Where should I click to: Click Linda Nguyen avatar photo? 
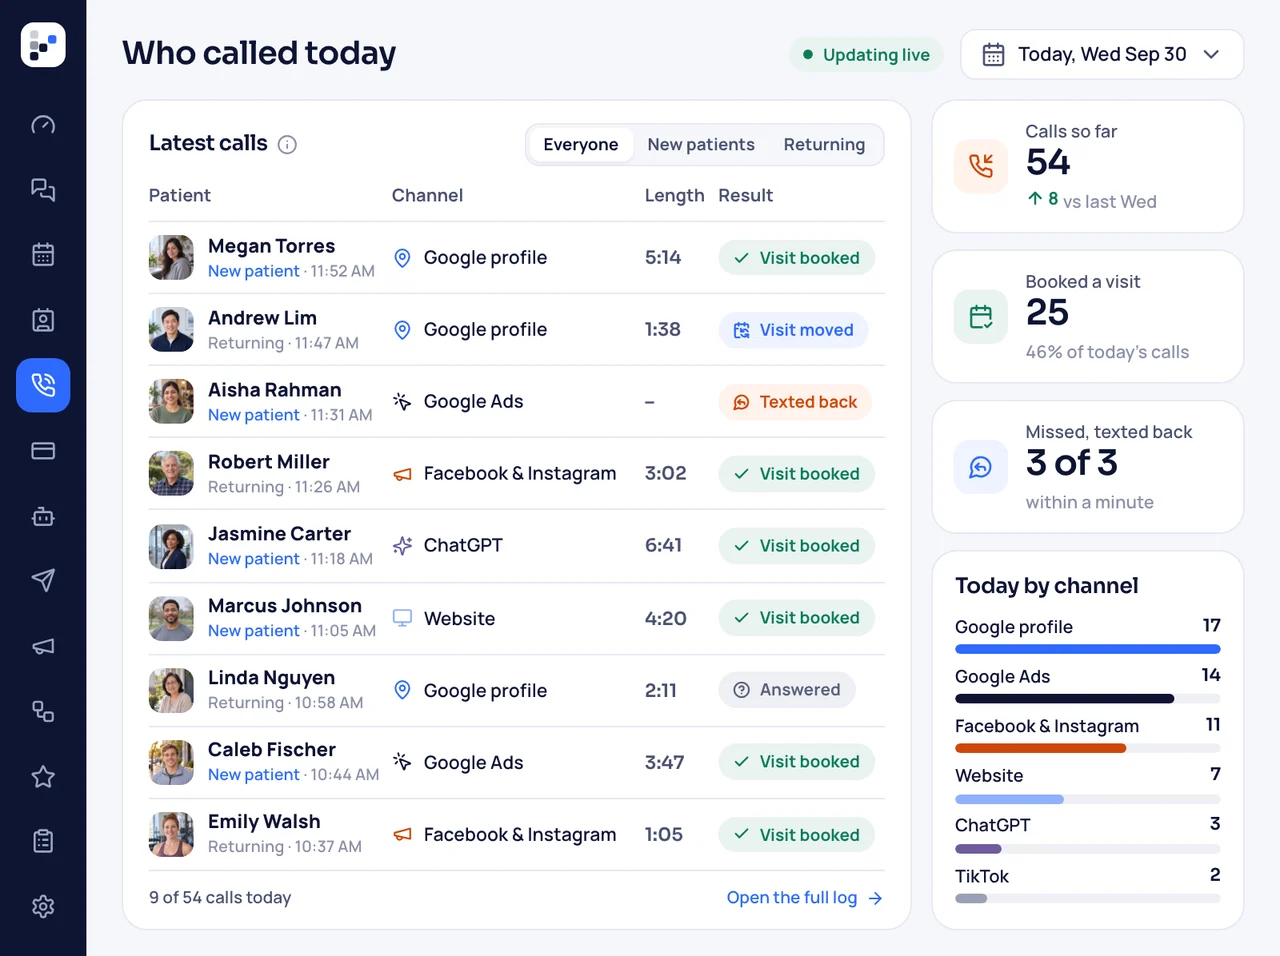coord(171,690)
